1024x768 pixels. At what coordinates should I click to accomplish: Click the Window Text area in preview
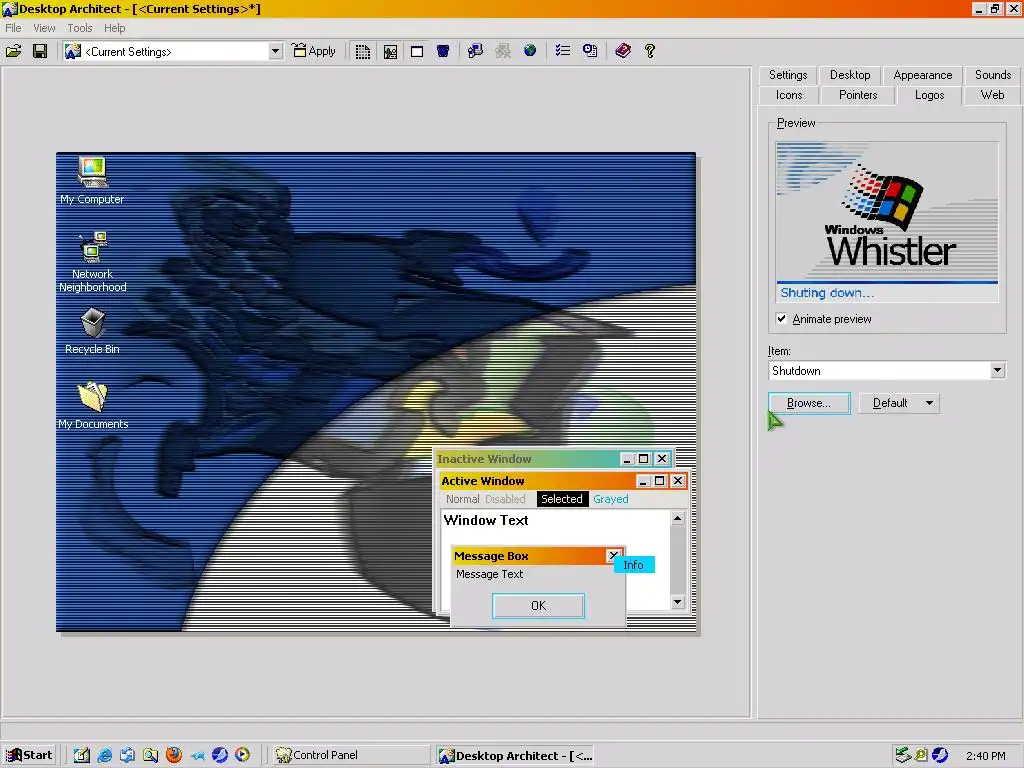pos(486,520)
